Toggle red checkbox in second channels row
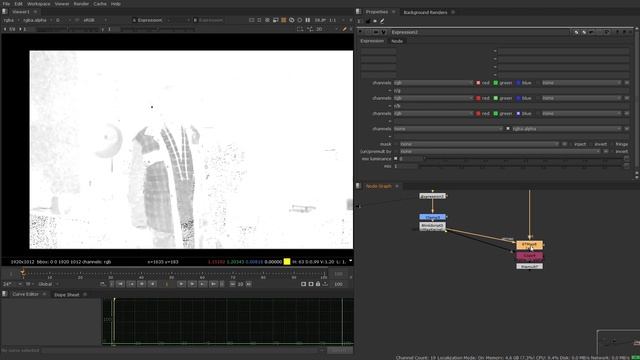This screenshot has width=640, height=360. (478, 98)
